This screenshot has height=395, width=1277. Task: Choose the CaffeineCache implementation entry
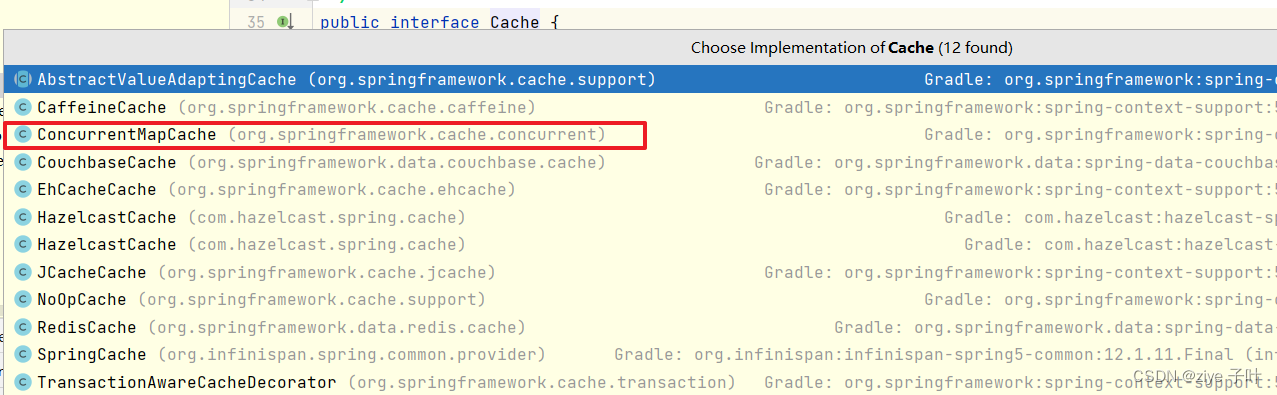coord(640,107)
